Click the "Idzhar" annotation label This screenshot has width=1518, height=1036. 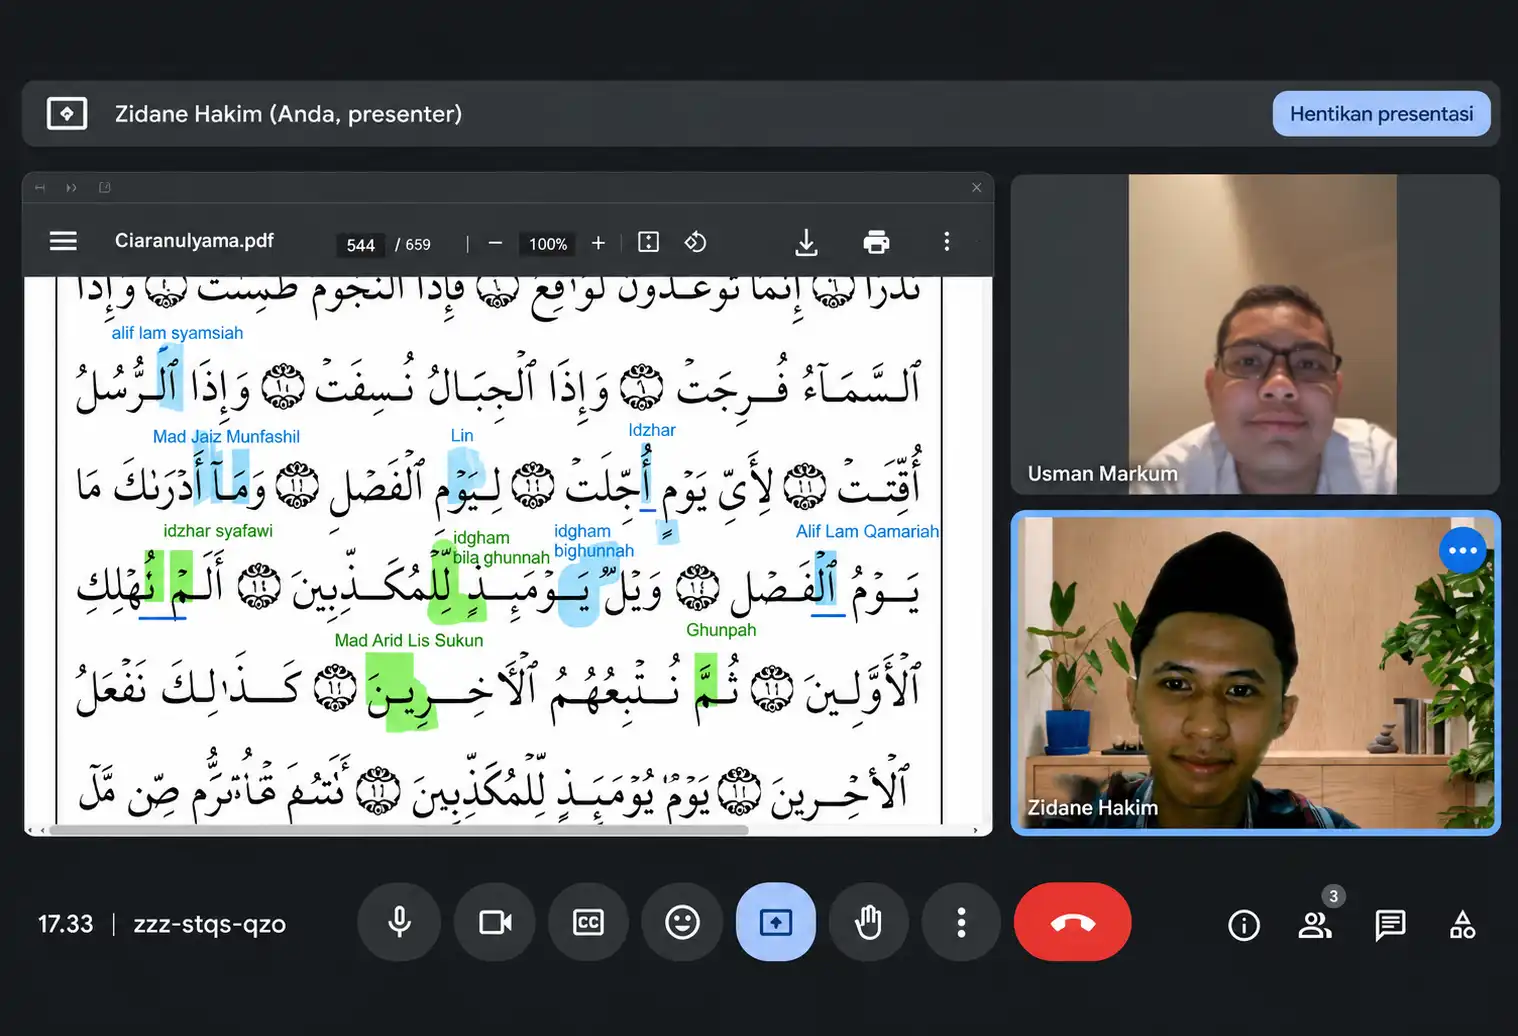pos(652,430)
